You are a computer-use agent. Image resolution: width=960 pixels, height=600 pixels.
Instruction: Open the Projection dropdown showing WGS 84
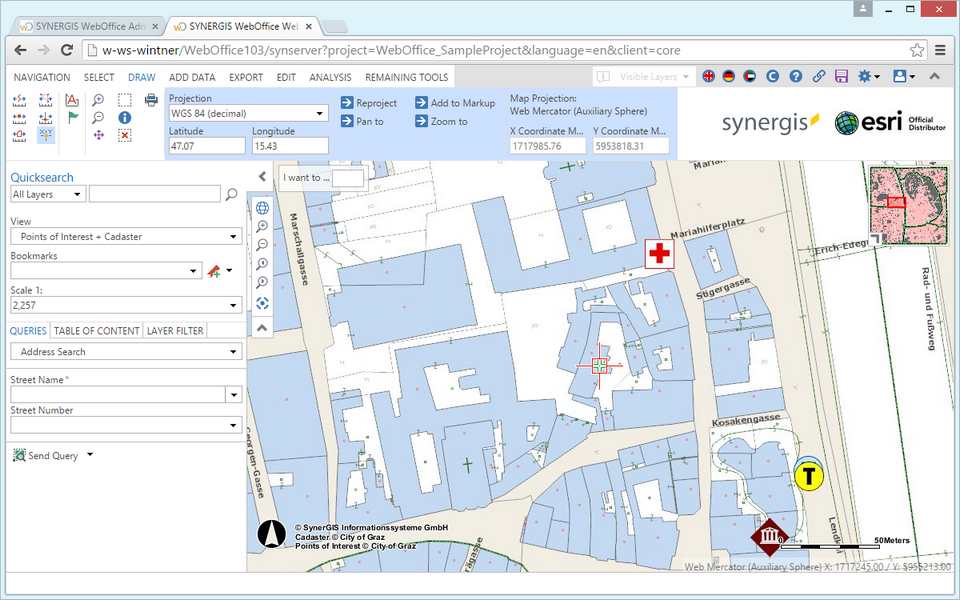coord(246,113)
